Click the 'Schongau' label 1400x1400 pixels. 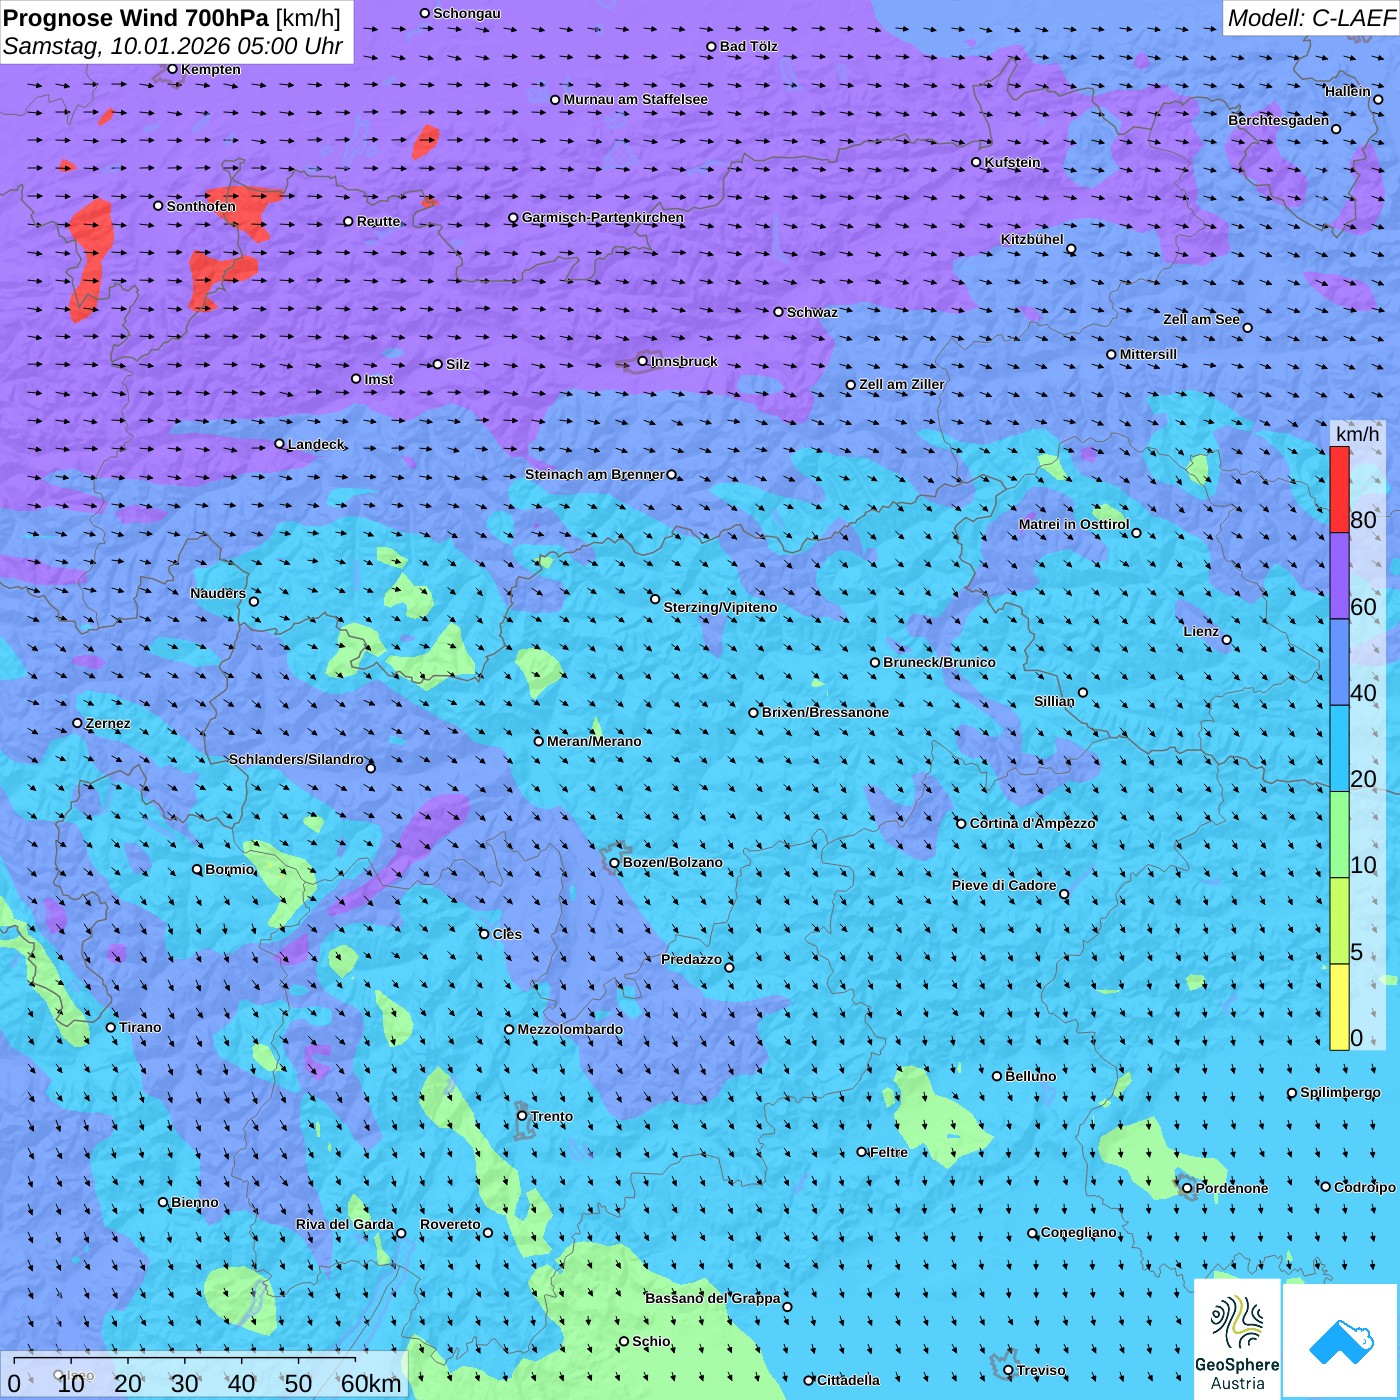[467, 13]
